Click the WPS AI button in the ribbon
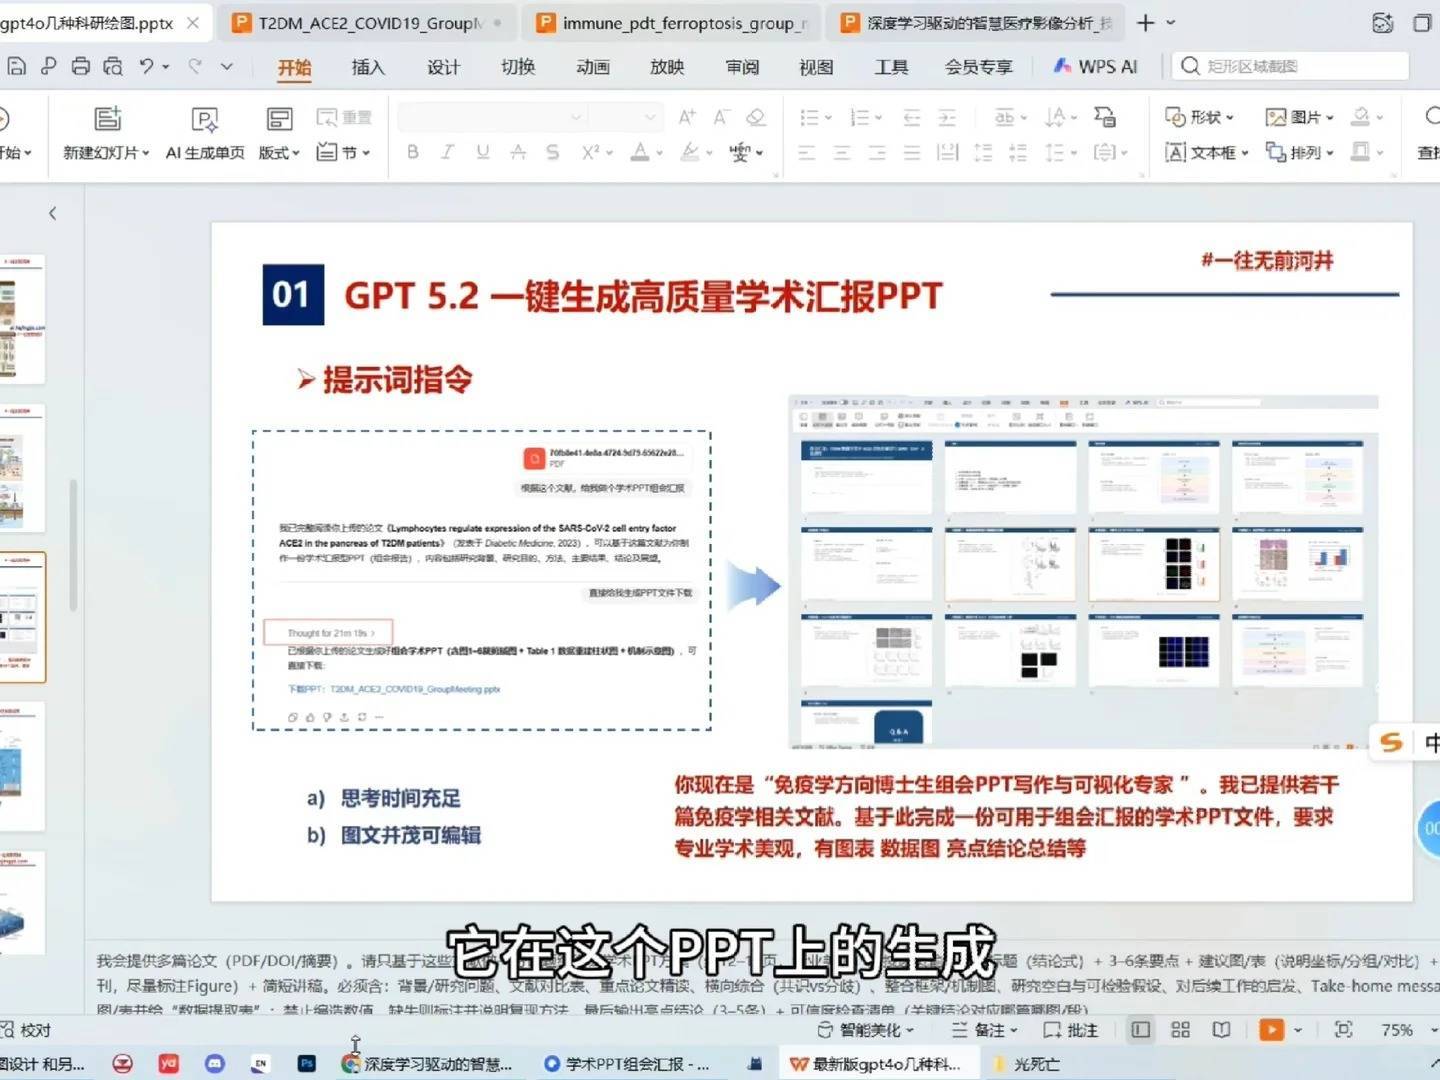The image size is (1440, 1080). [1096, 66]
